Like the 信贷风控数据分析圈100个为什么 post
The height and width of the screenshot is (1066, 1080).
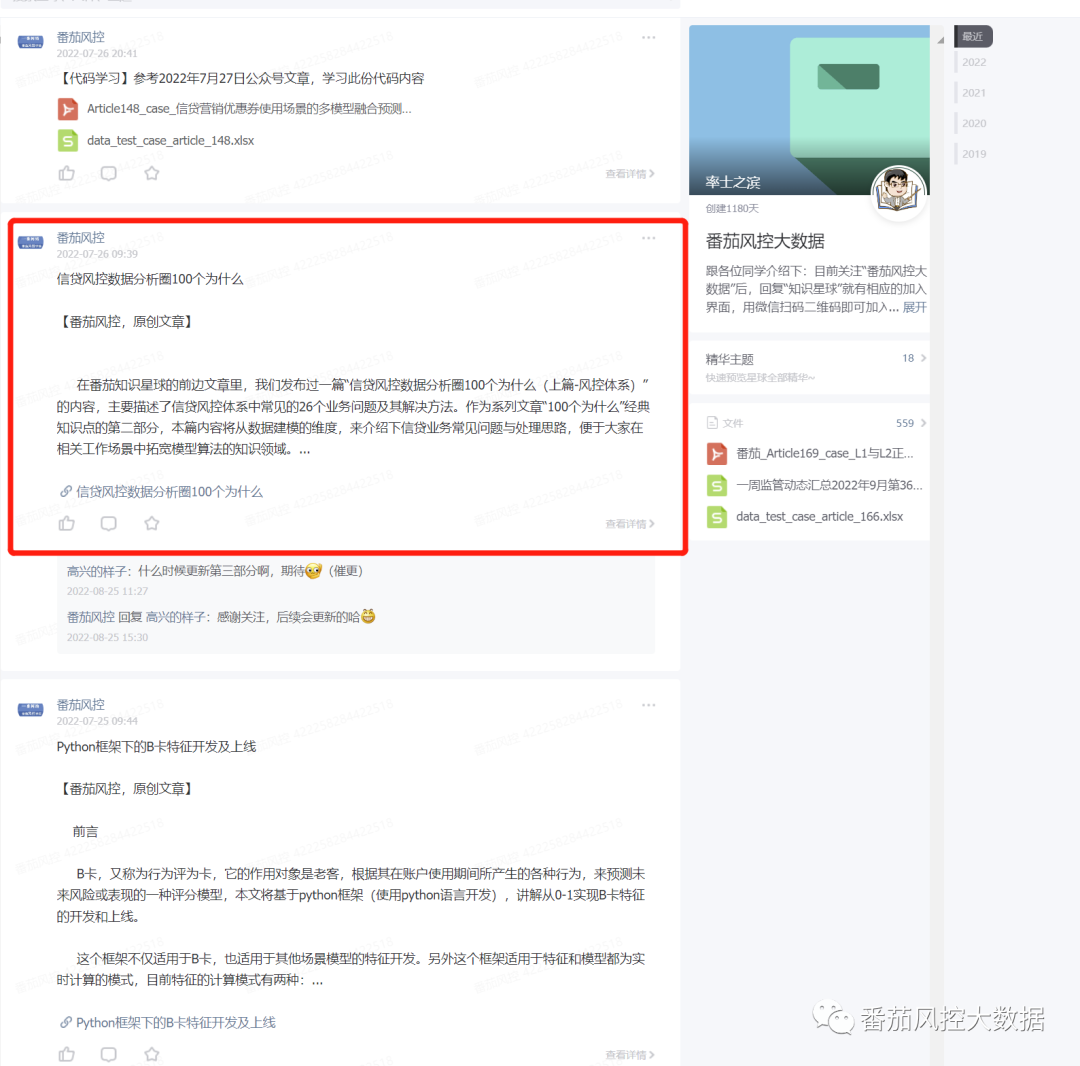(x=67, y=523)
